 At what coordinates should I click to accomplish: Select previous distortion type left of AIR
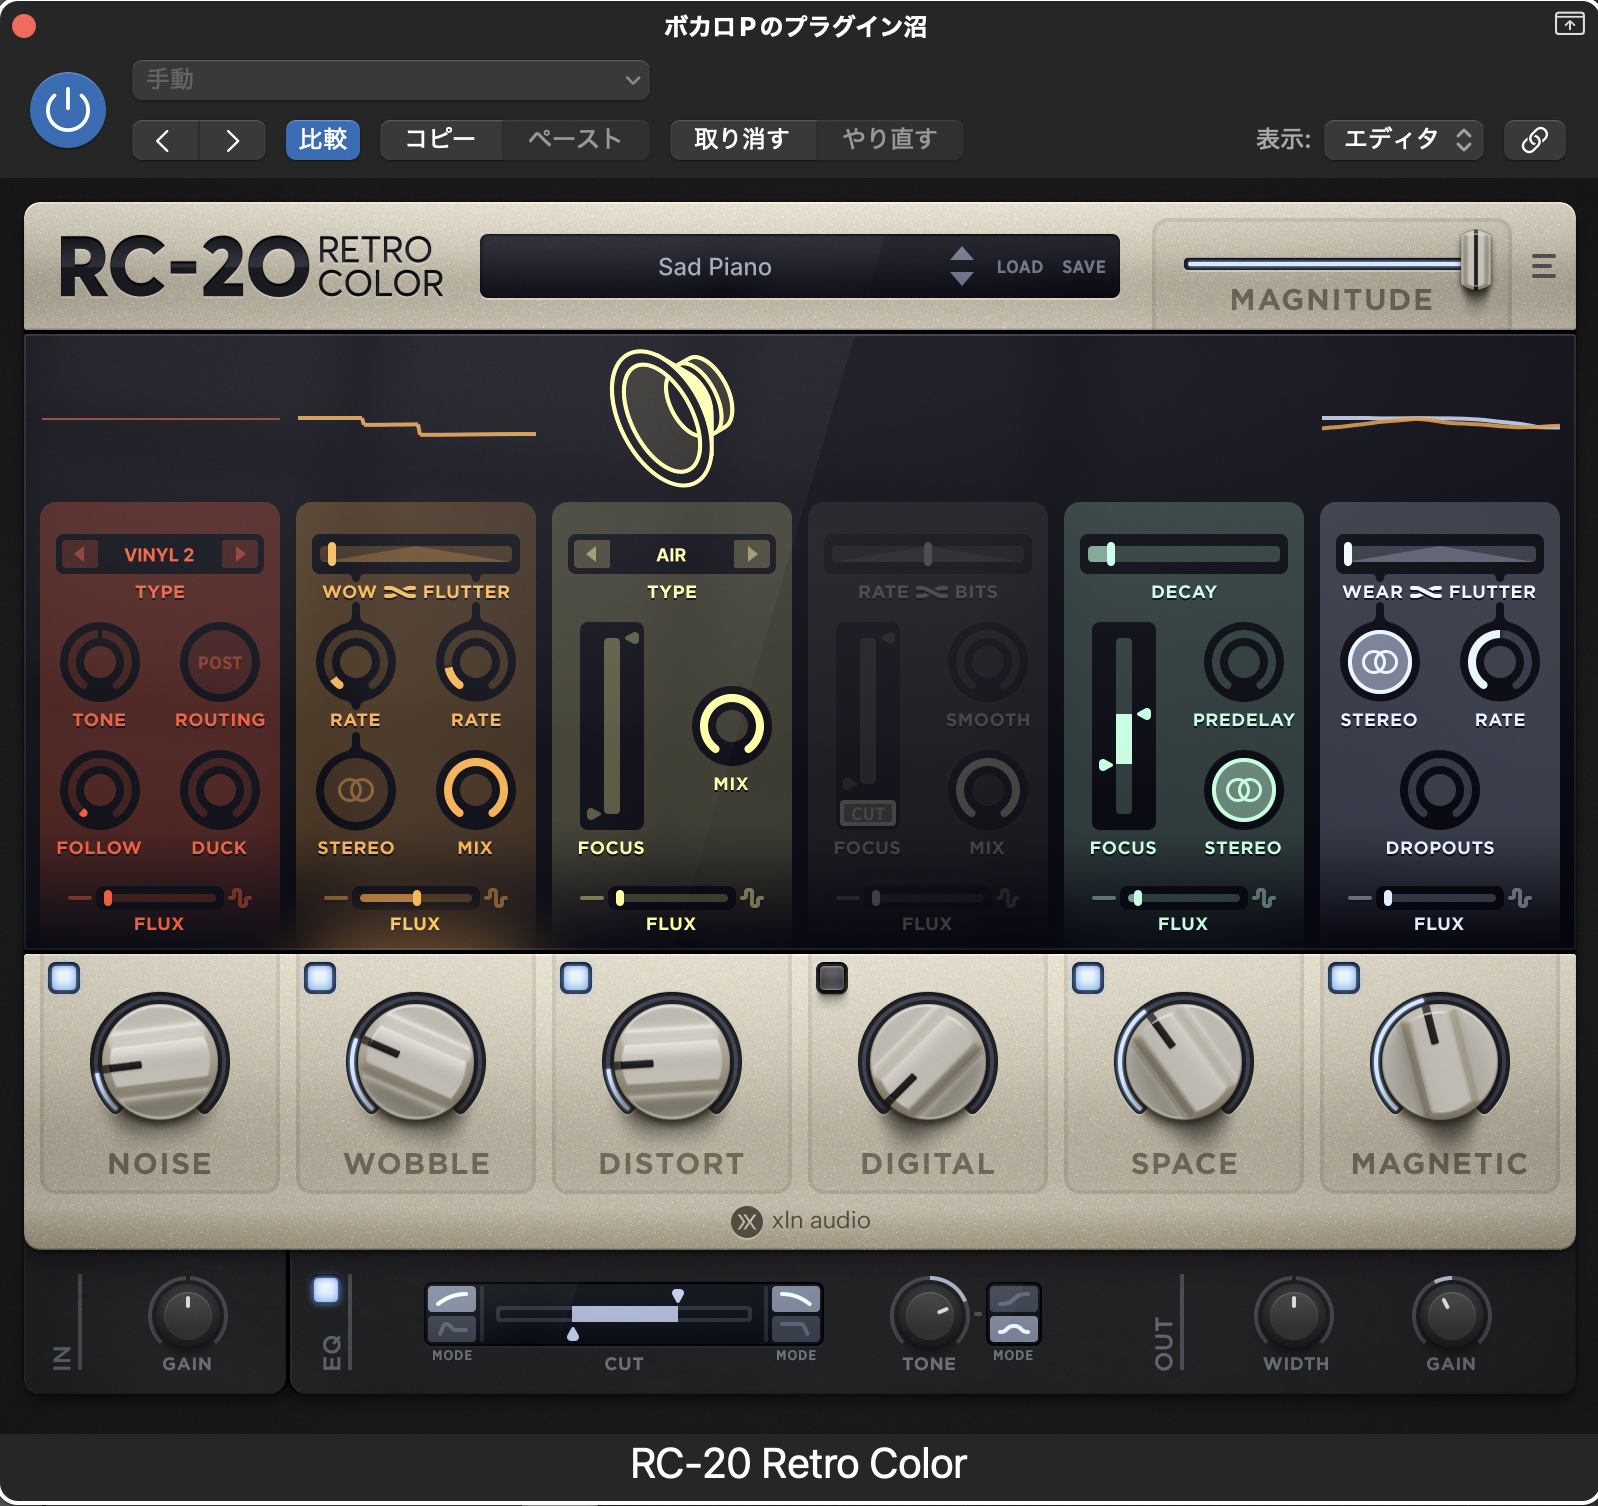pyautogui.click(x=591, y=554)
